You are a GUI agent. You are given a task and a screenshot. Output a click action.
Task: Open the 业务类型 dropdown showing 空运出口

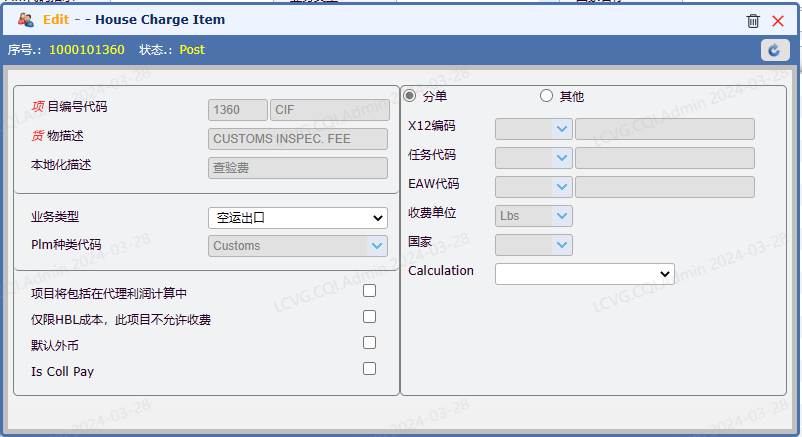tap(298, 218)
